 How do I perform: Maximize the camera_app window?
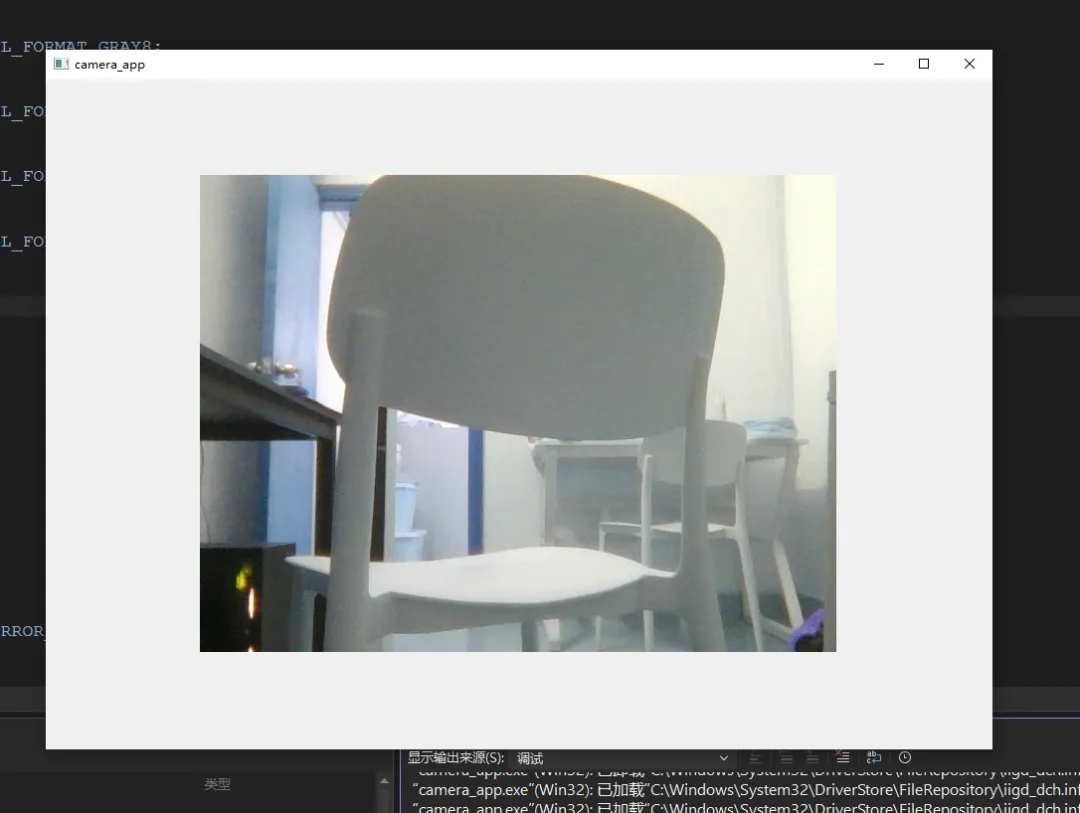924,64
